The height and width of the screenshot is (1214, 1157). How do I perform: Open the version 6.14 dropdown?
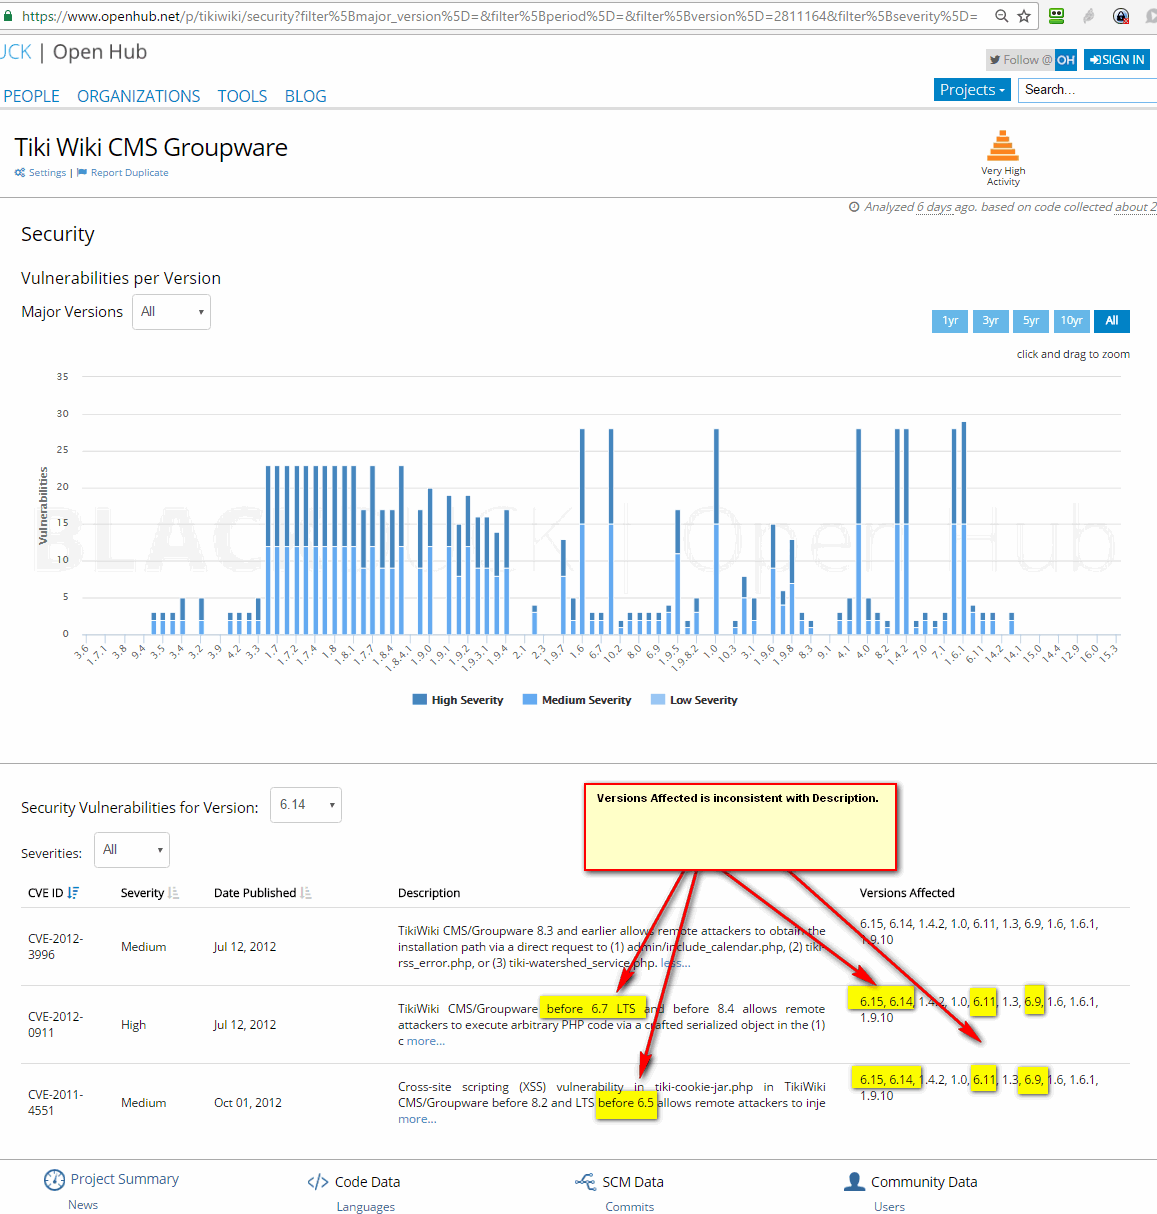click(x=306, y=805)
